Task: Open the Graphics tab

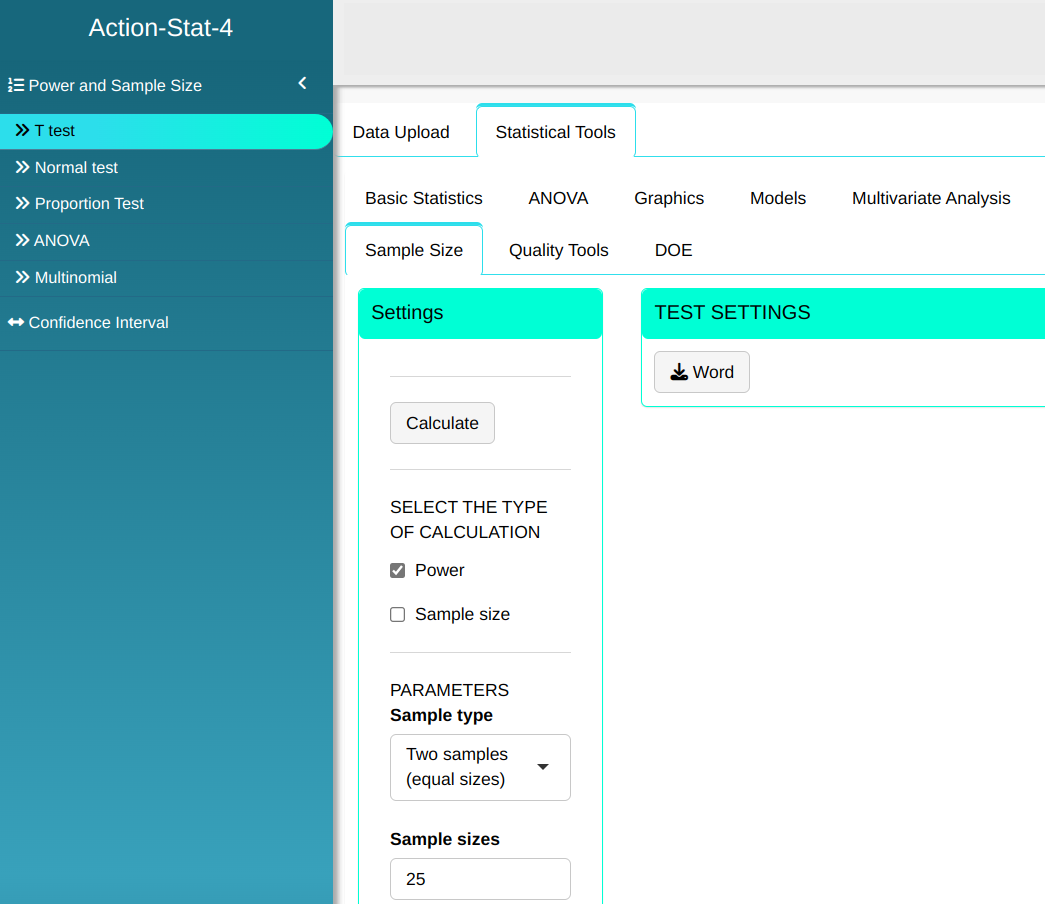Action: (x=668, y=198)
